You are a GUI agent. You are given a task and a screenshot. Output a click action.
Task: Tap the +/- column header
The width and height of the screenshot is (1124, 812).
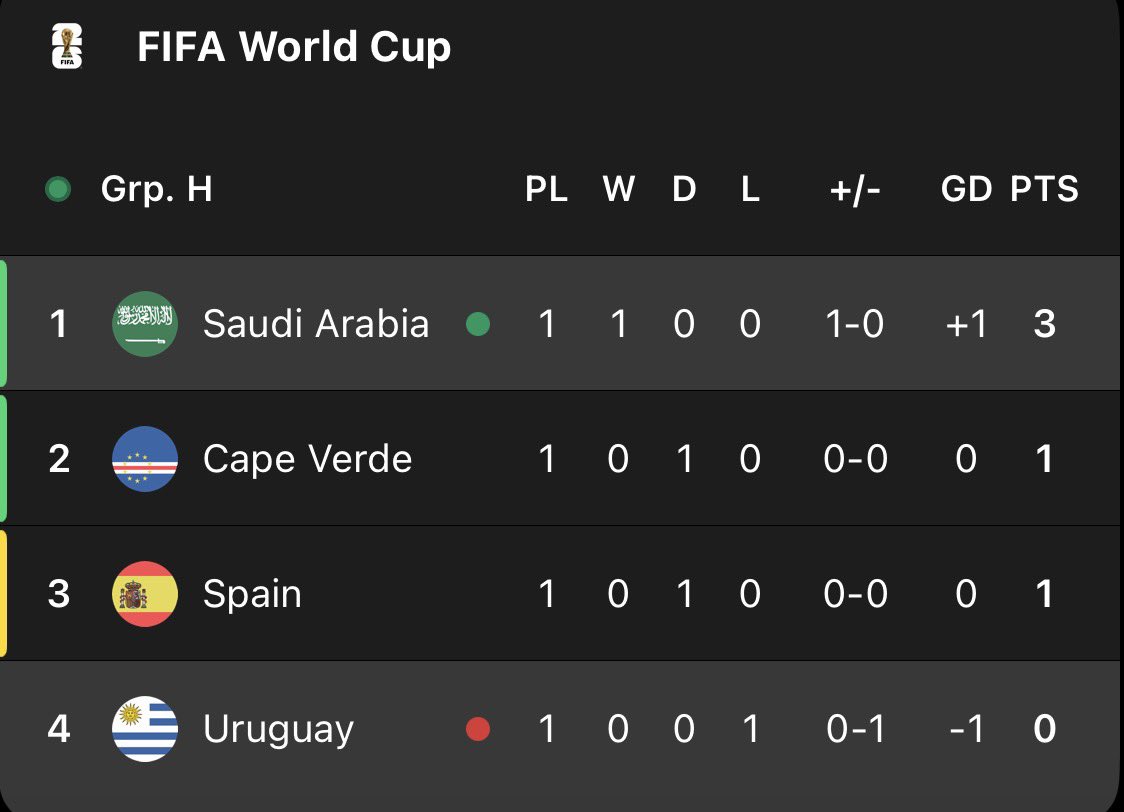[x=854, y=190]
